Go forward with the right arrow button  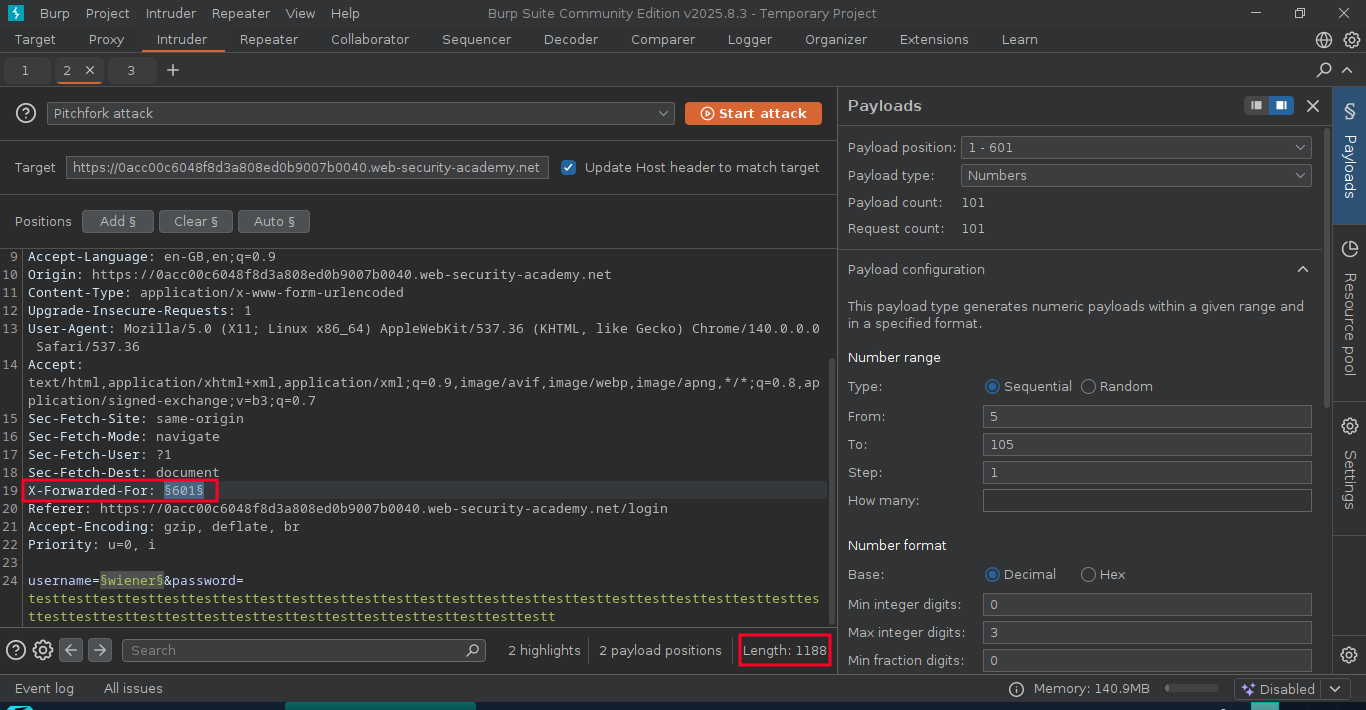[100, 650]
